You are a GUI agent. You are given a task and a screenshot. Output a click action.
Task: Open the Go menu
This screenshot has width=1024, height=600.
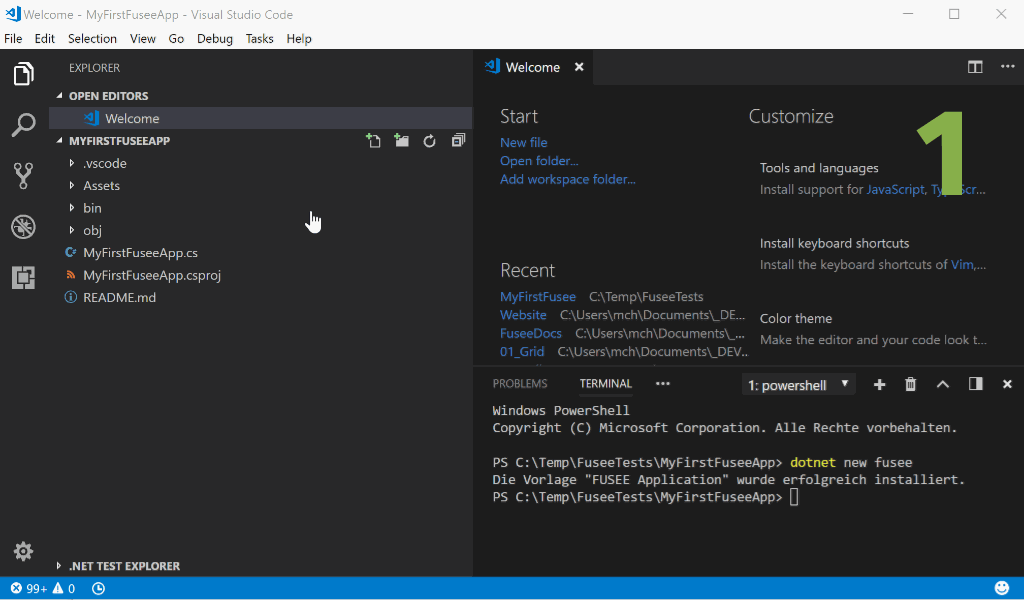pos(176,39)
